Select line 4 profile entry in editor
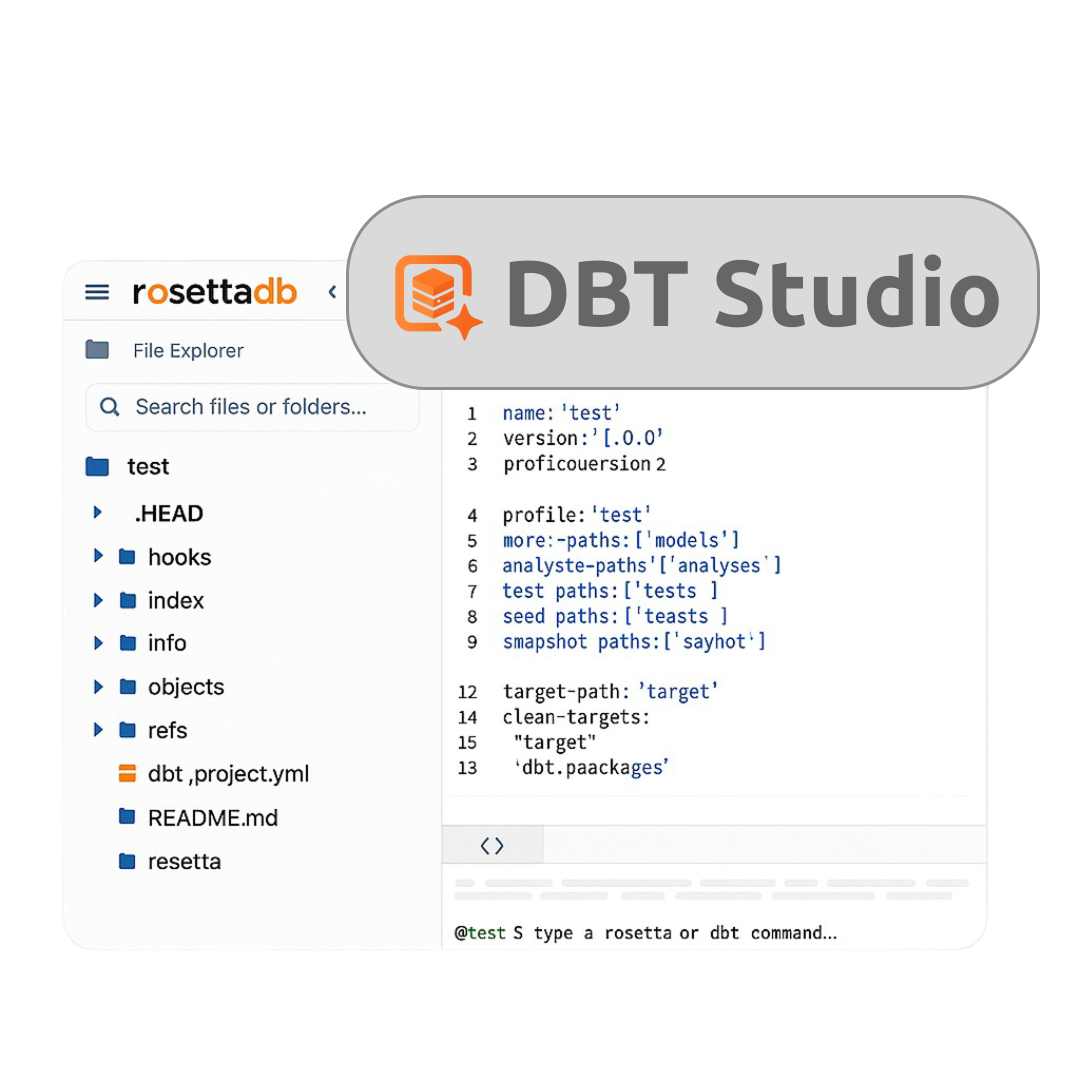This screenshot has height=1080, width=1080. (578, 514)
